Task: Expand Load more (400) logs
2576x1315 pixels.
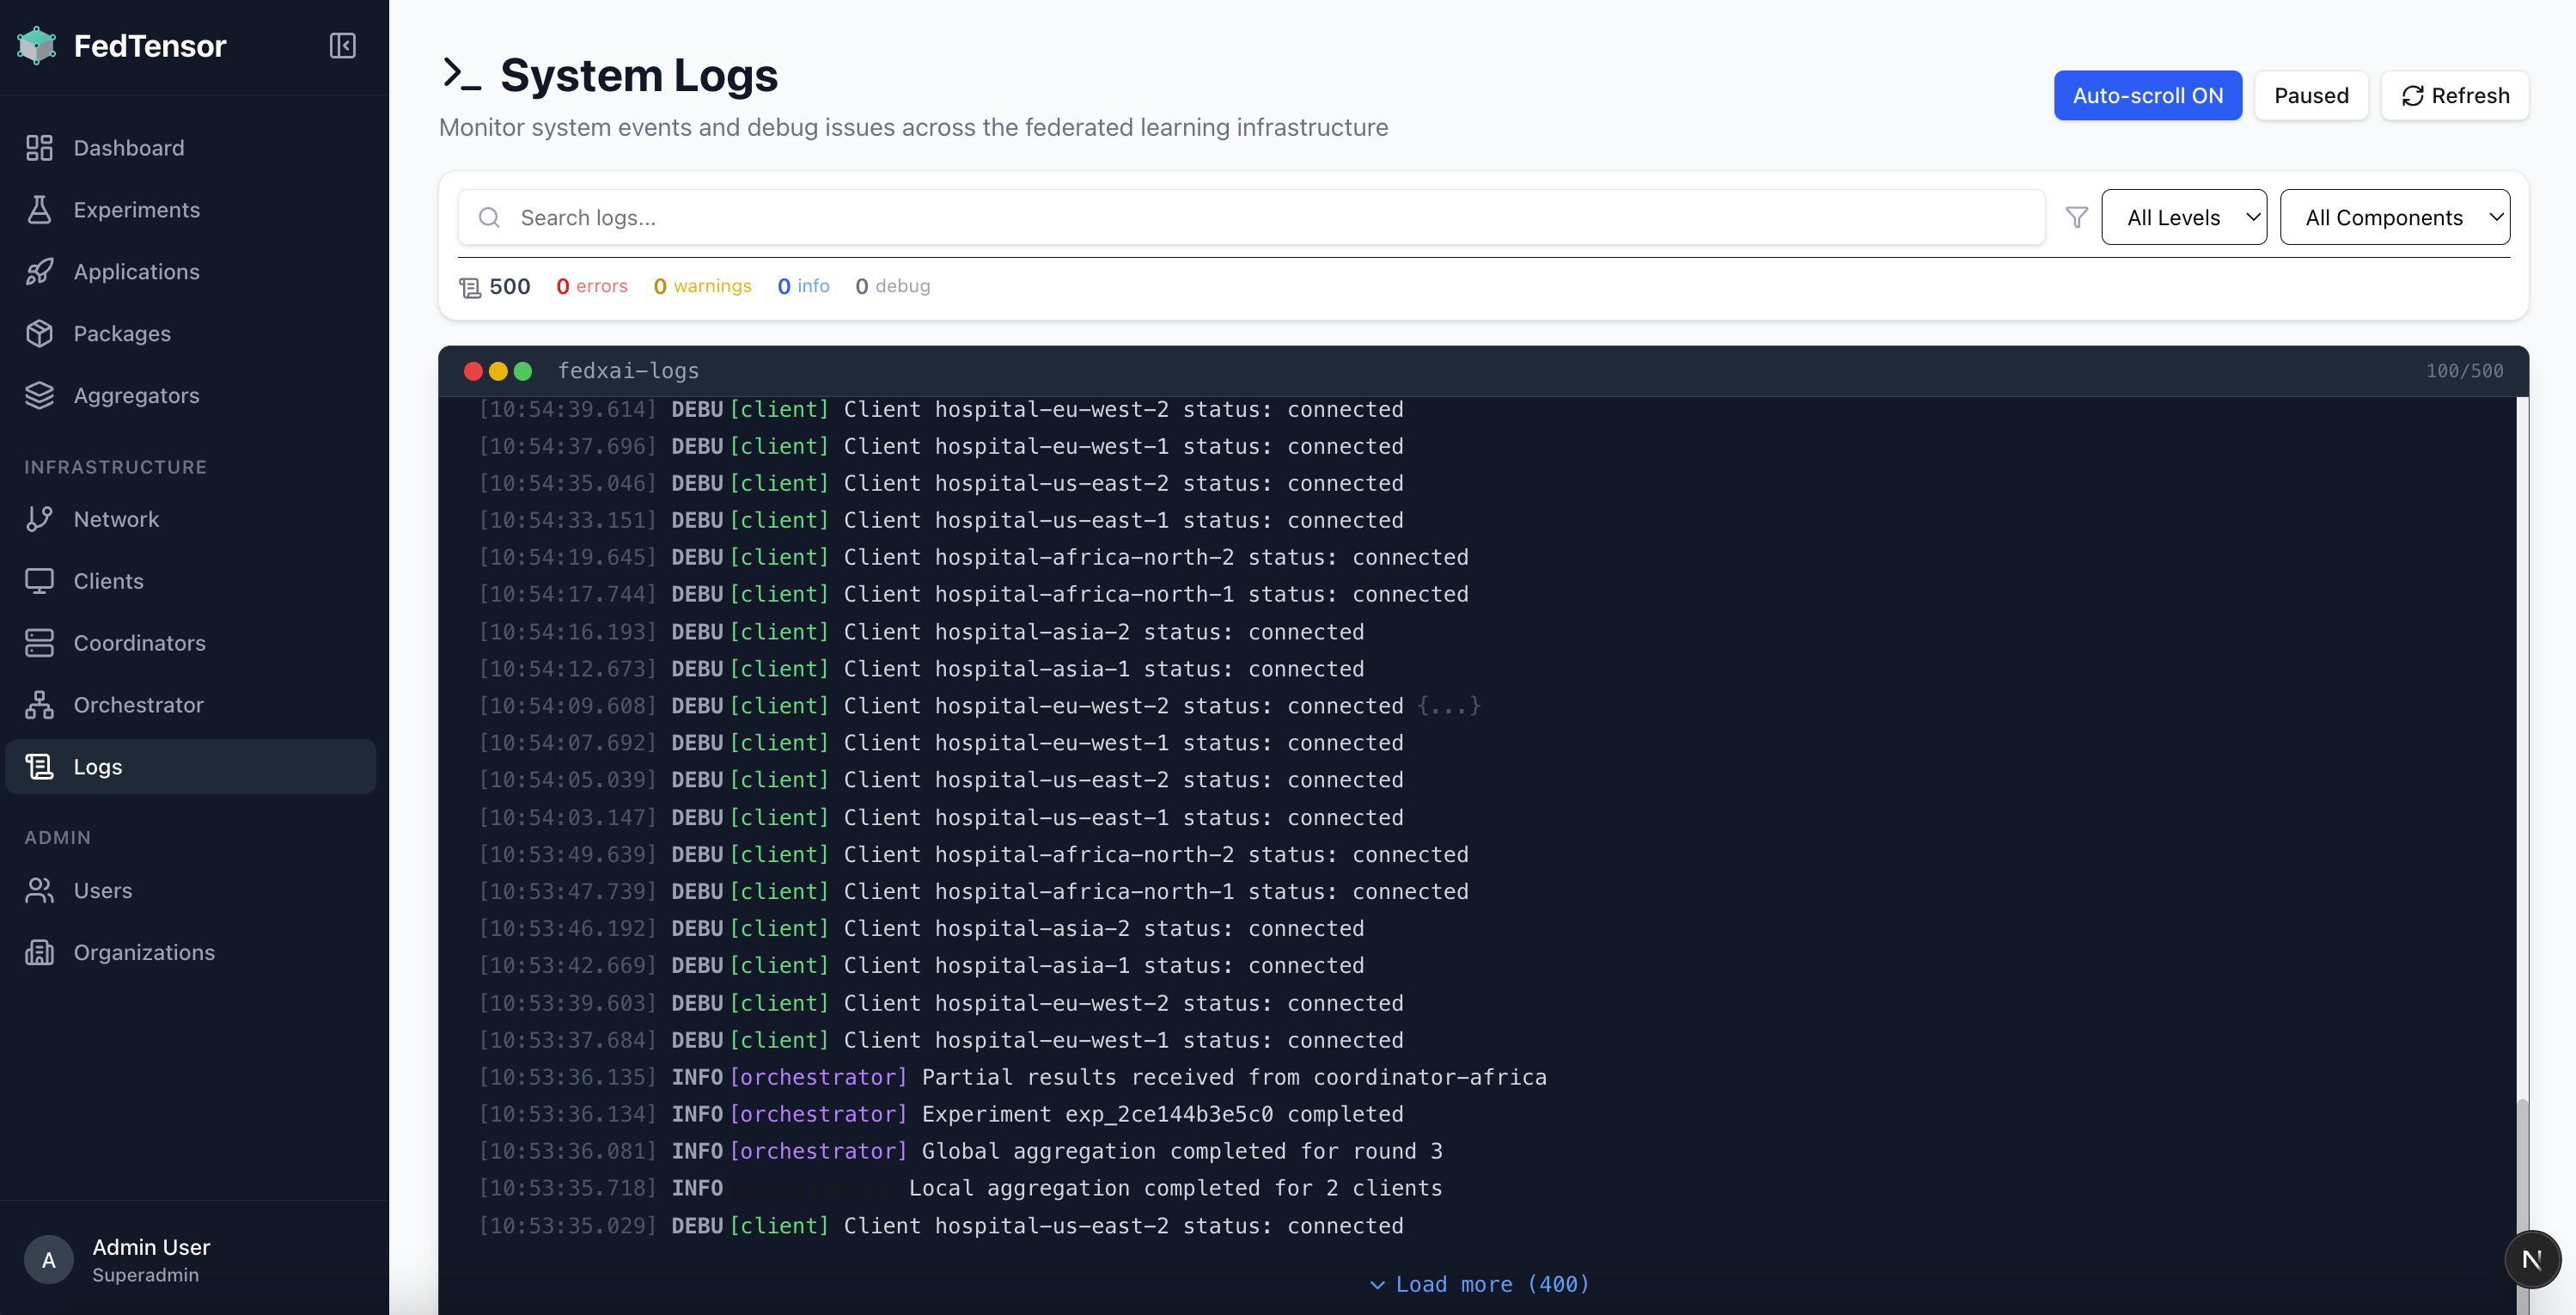Action: tap(1478, 1284)
